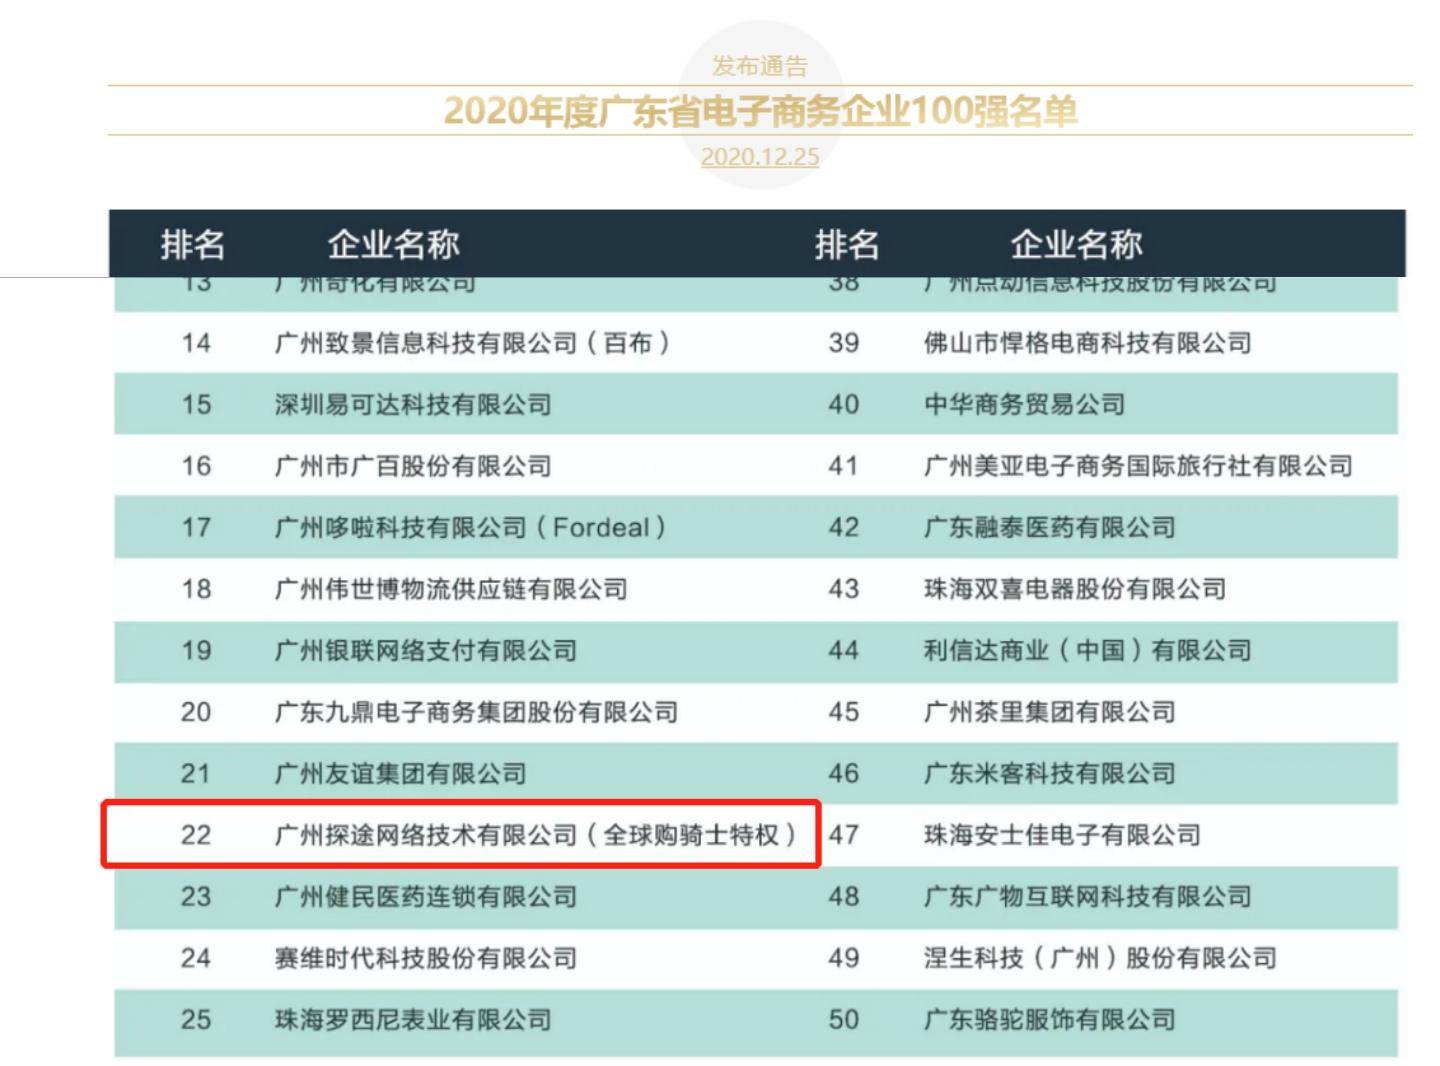Click rank number 50
1440x1066 pixels.
coord(844,1020)
